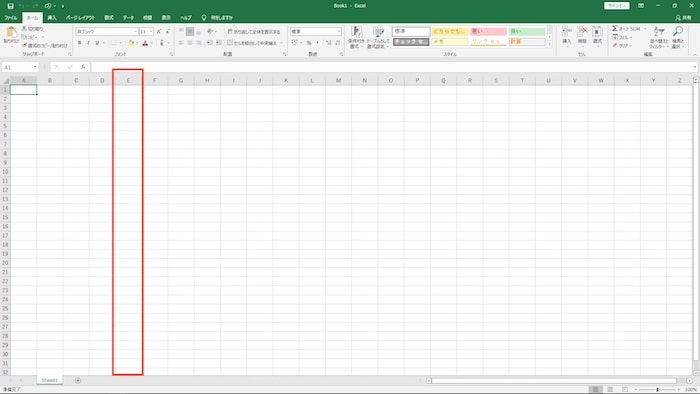Expand the Name Box dropdown arrow
700x394 pixels.
point(35,67)
